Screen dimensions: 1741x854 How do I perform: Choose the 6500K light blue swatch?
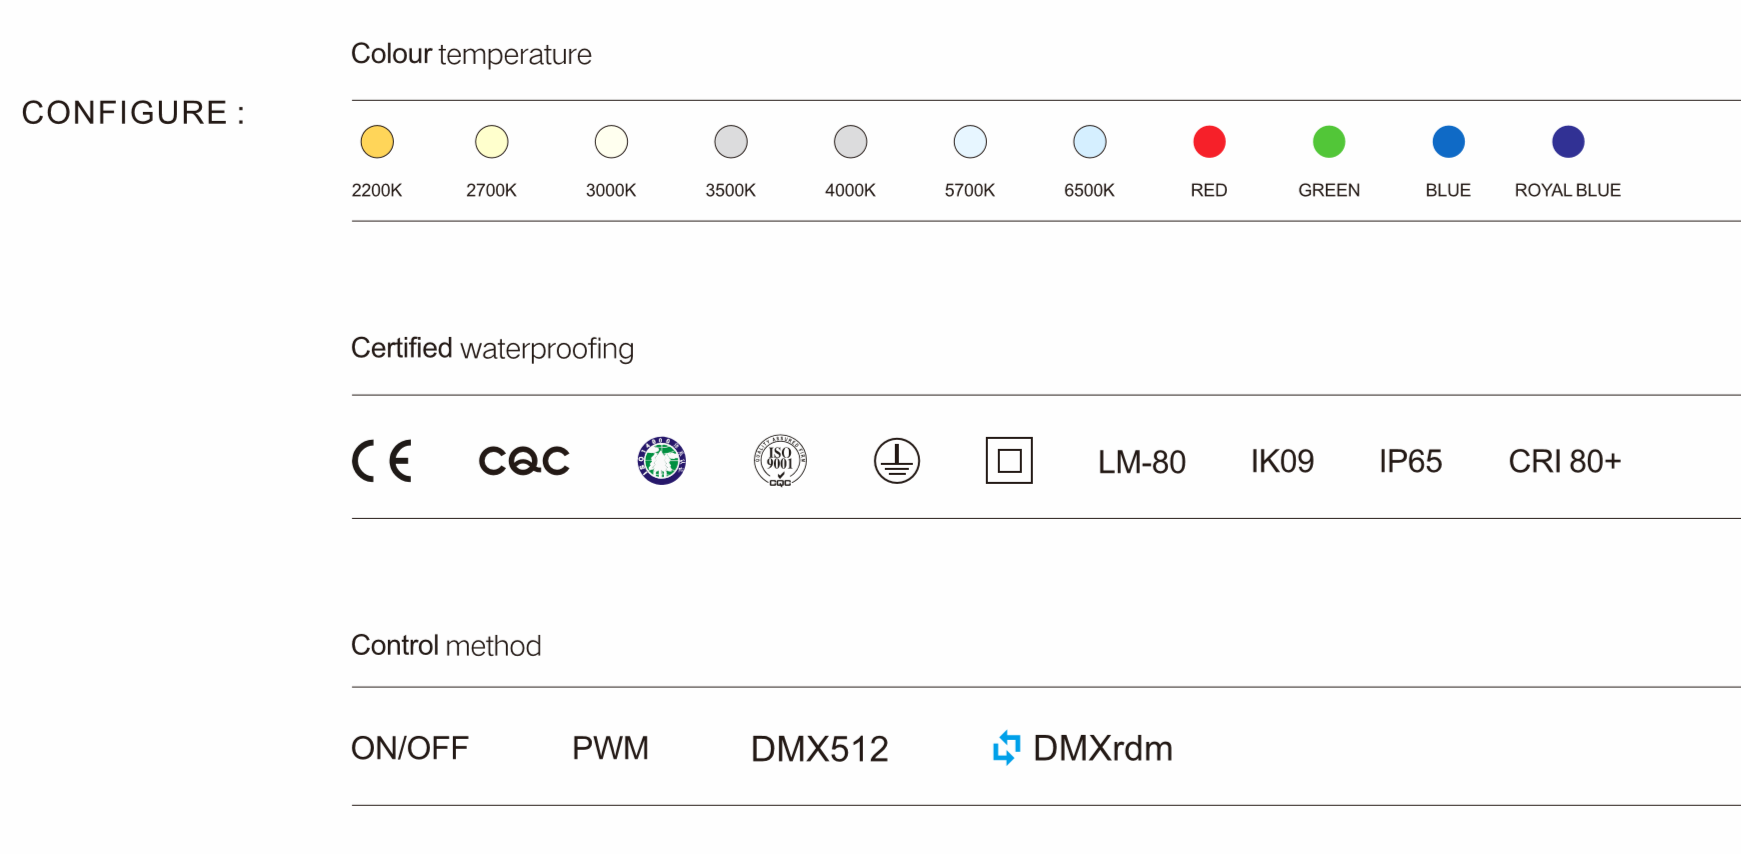(x=1090, y=142)
